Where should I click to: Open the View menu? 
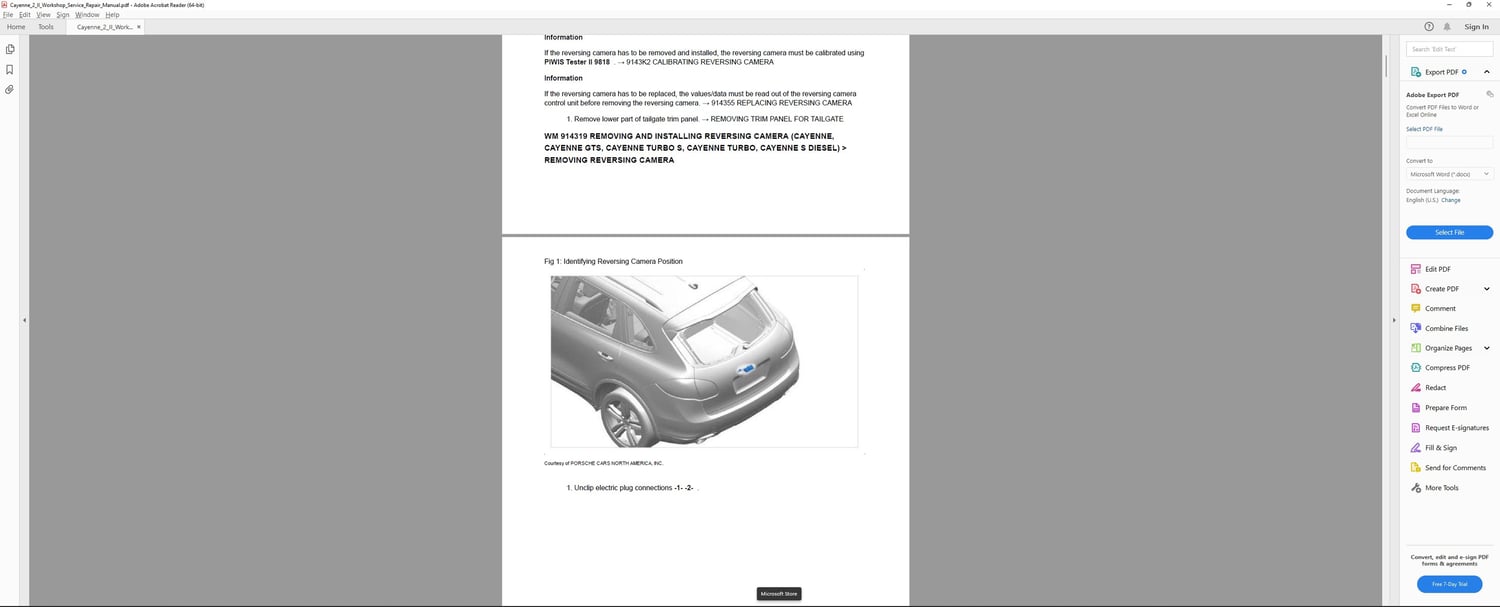(x=43, y=15)
